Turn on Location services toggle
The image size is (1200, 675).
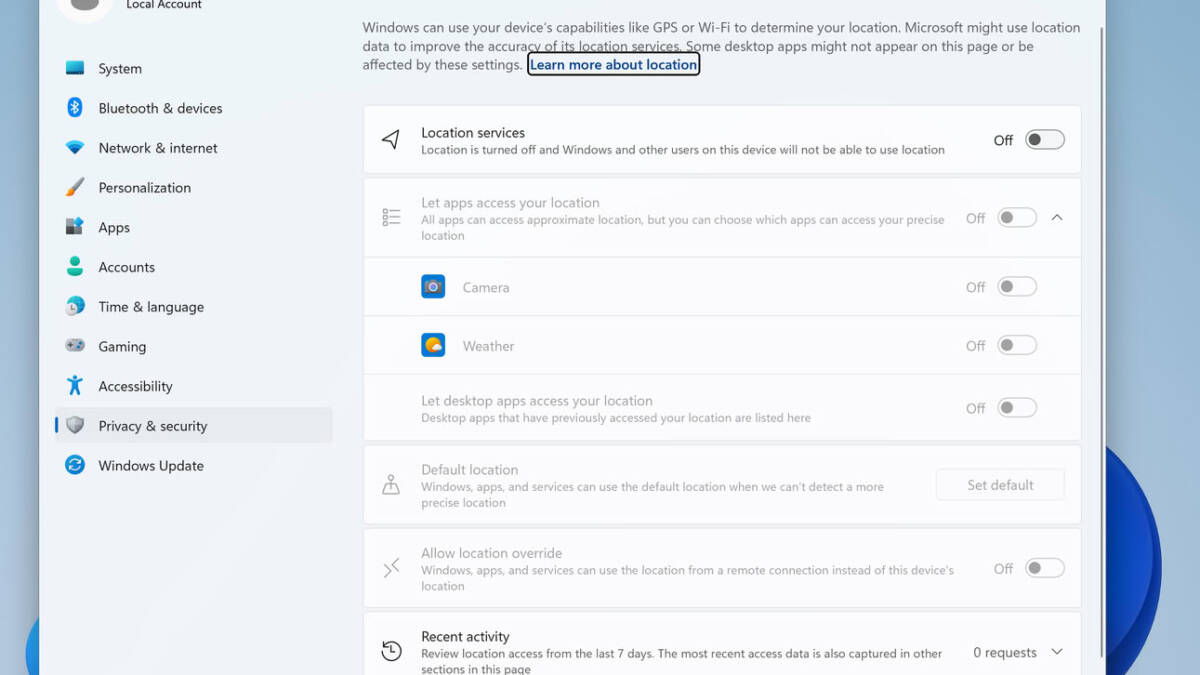[1045, 140]
